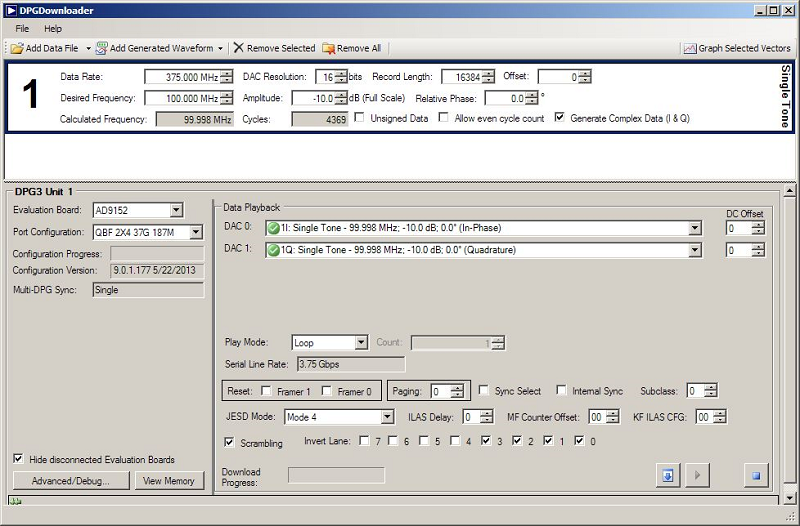
Task: Open the Evaluation Board dropdown
Action: [x=176, y=210]
